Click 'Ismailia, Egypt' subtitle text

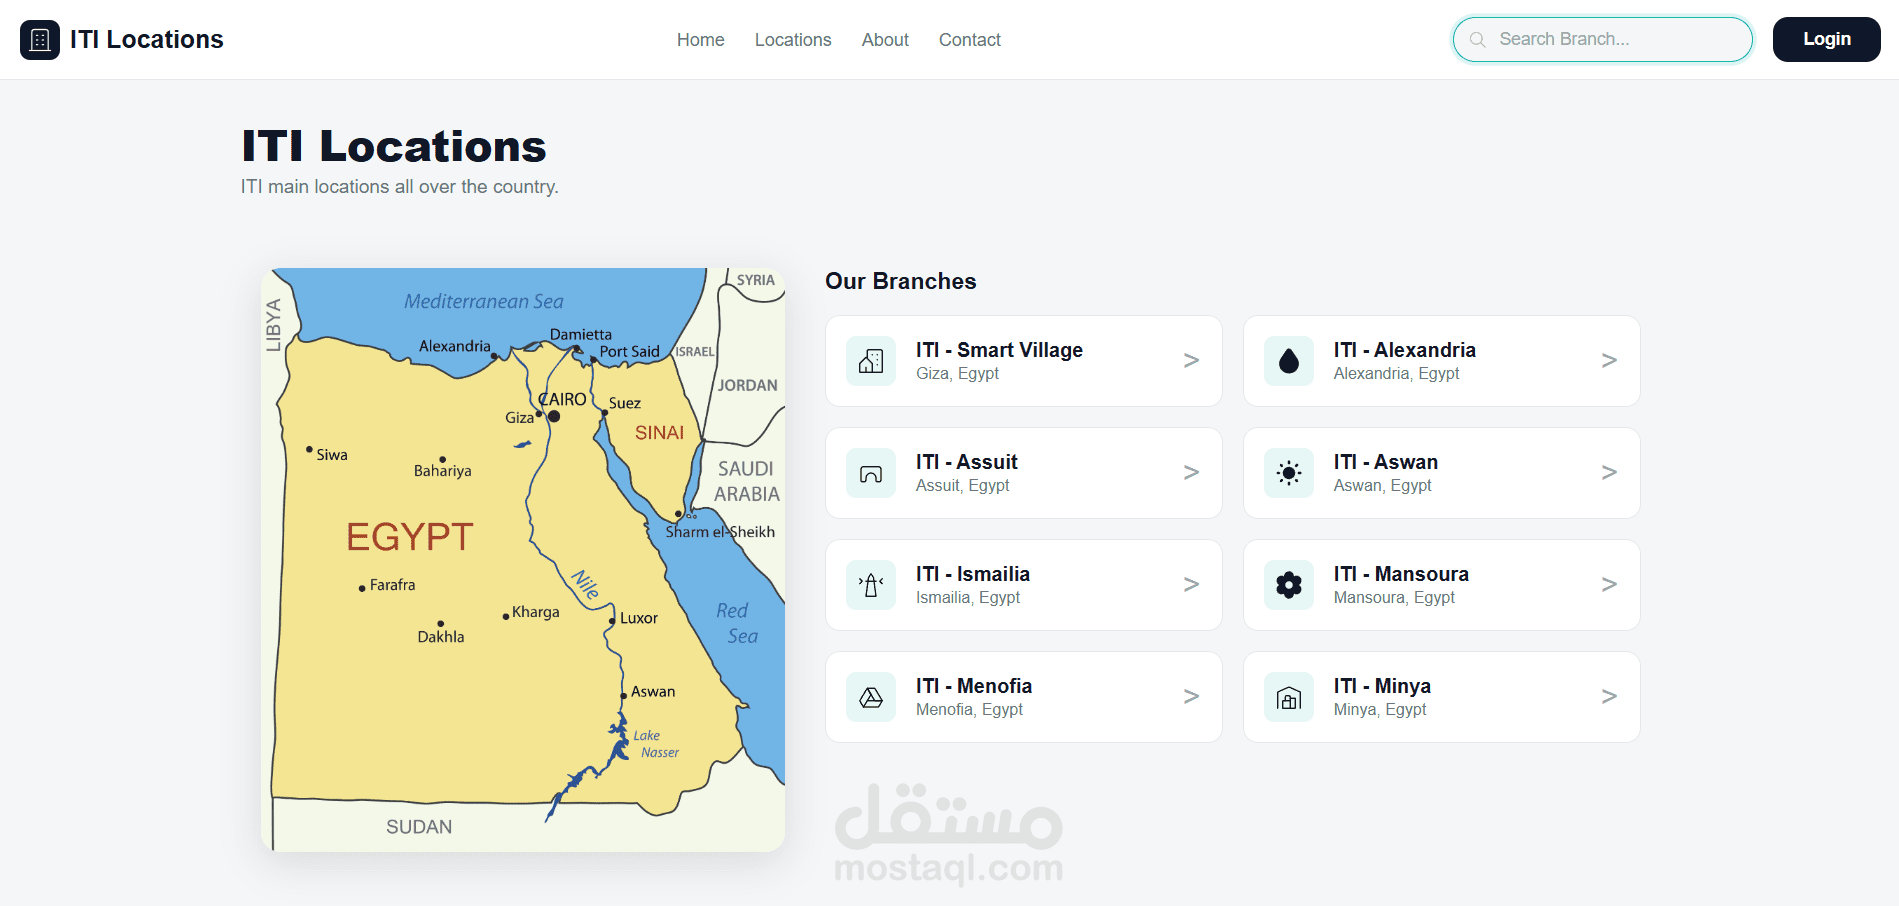968,598
